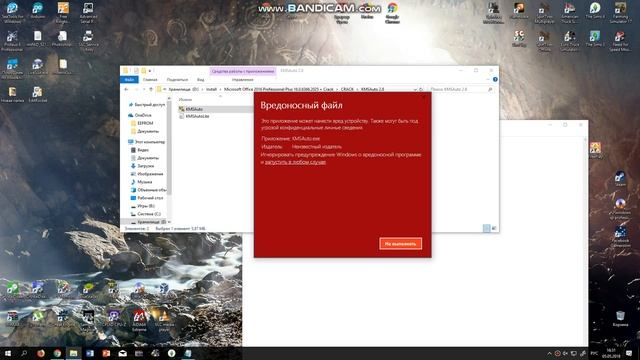Open the Advanced Serial Port desktop shortcut

coord(88,12)
